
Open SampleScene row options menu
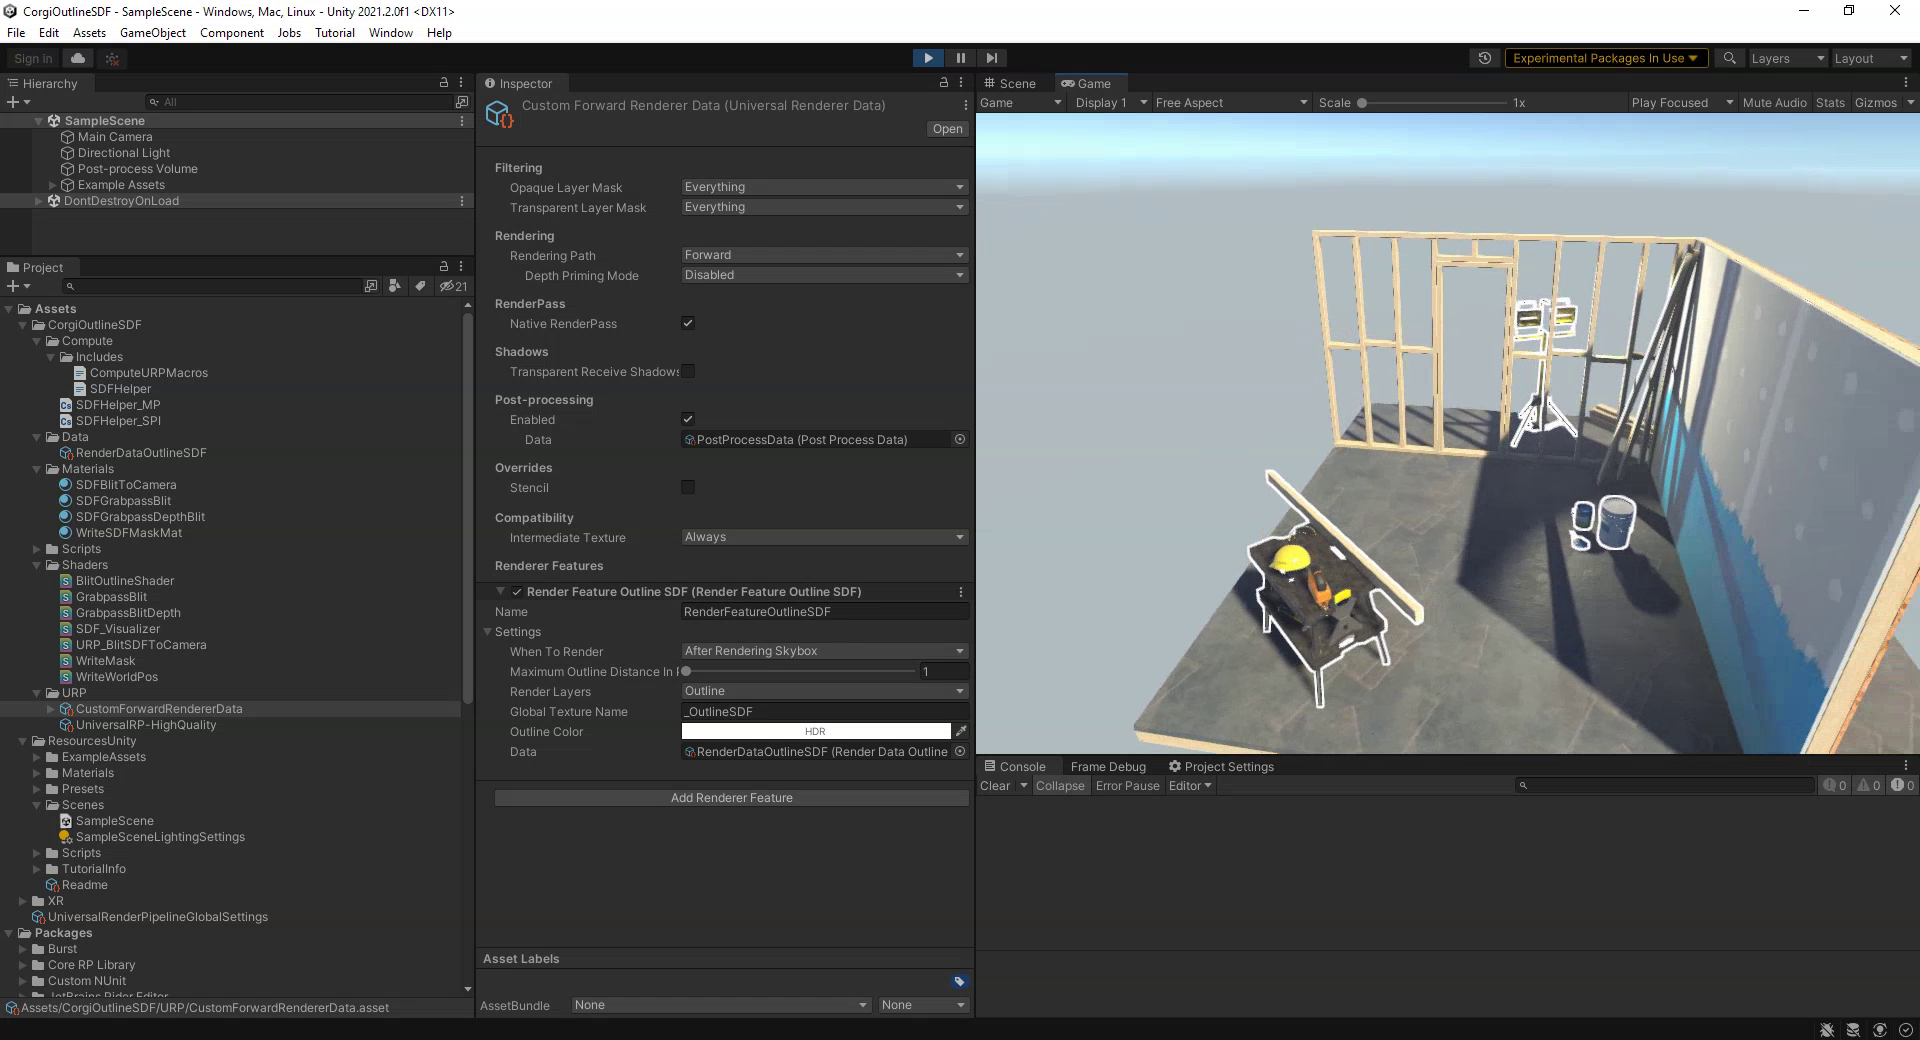[461, 121]
